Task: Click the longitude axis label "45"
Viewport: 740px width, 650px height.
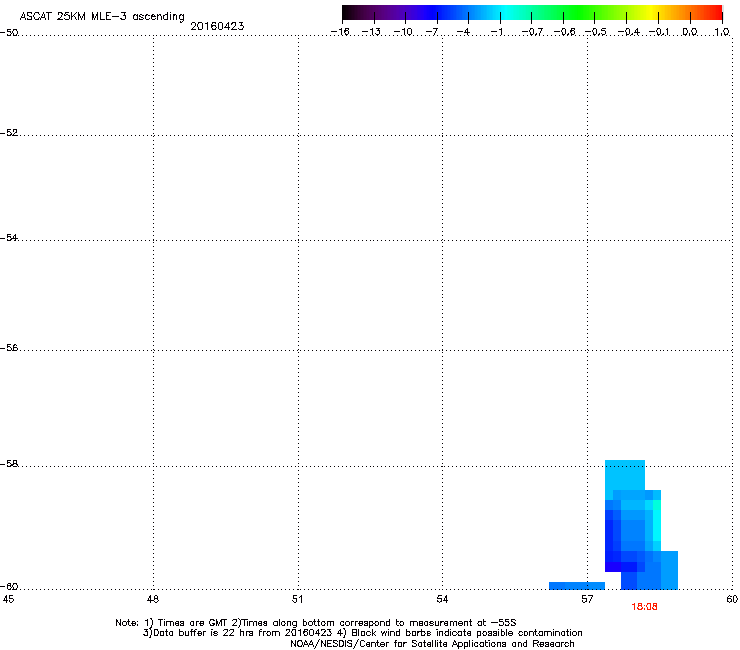Action: [x=8, y=599]
